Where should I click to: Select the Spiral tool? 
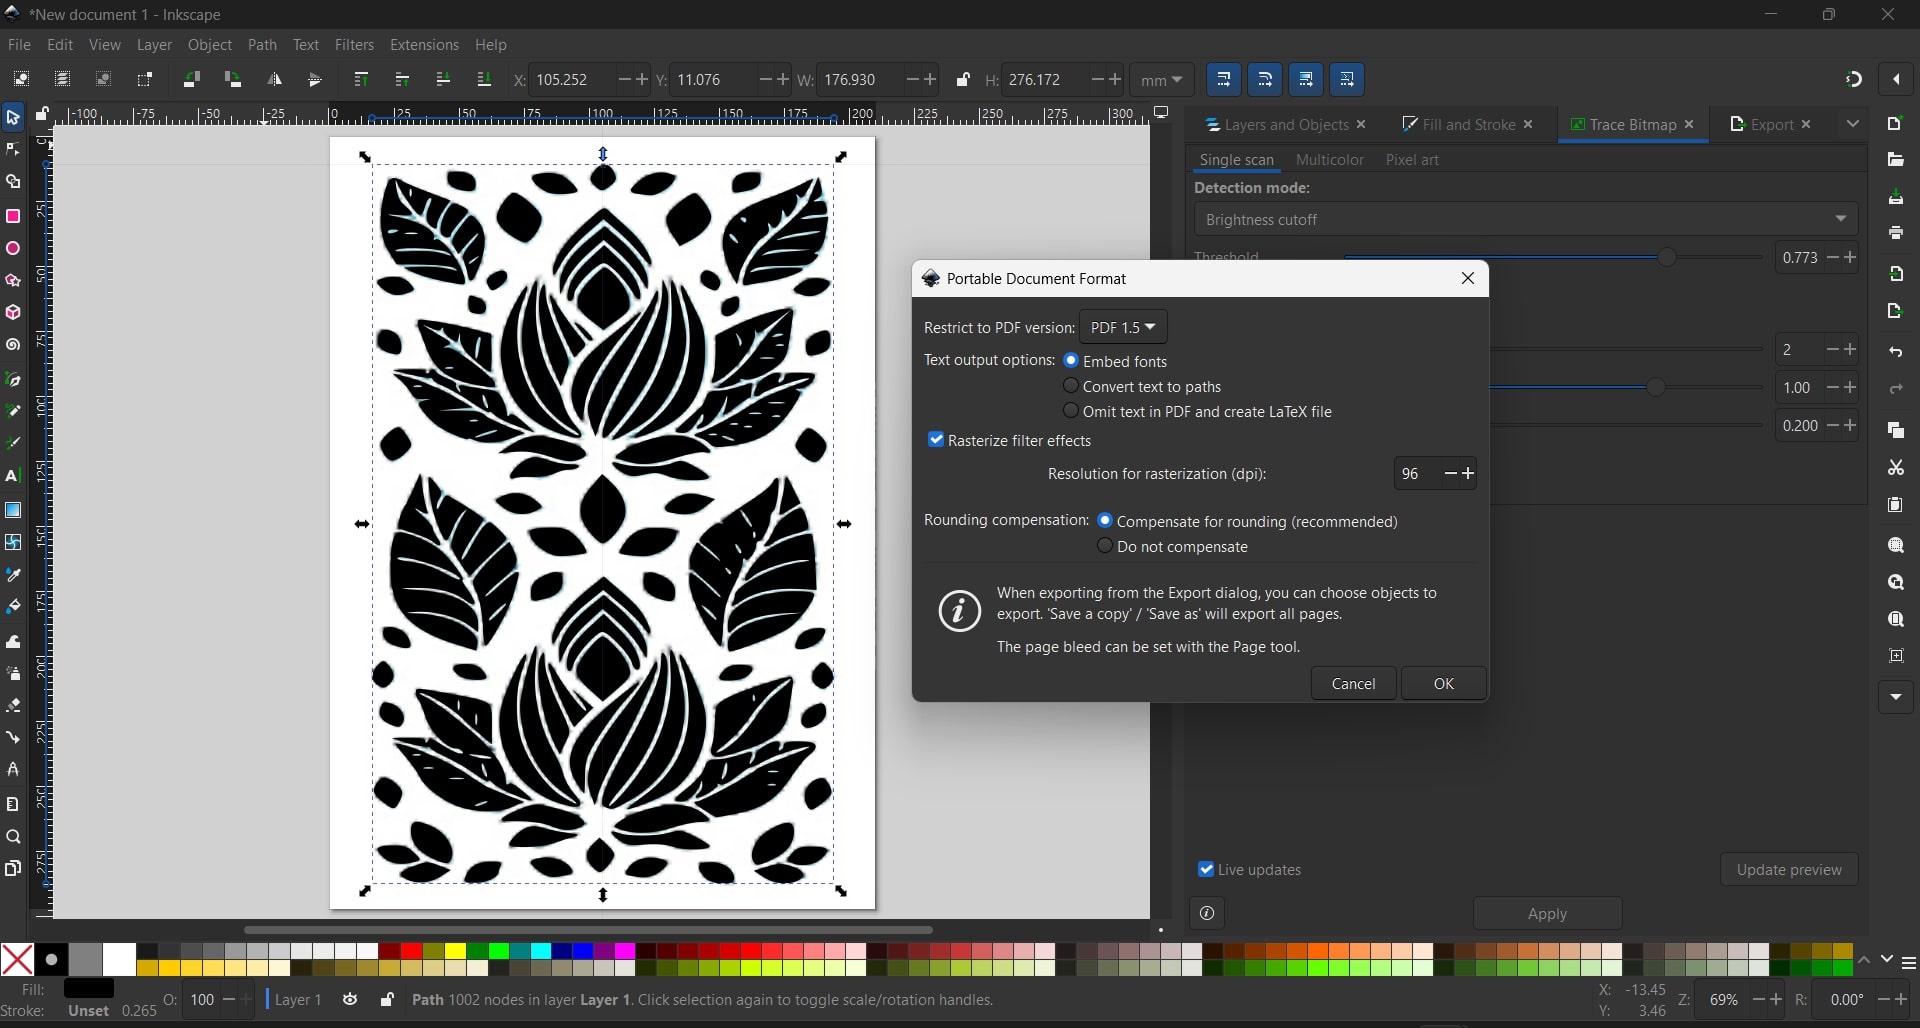click(x=13, y=345)
